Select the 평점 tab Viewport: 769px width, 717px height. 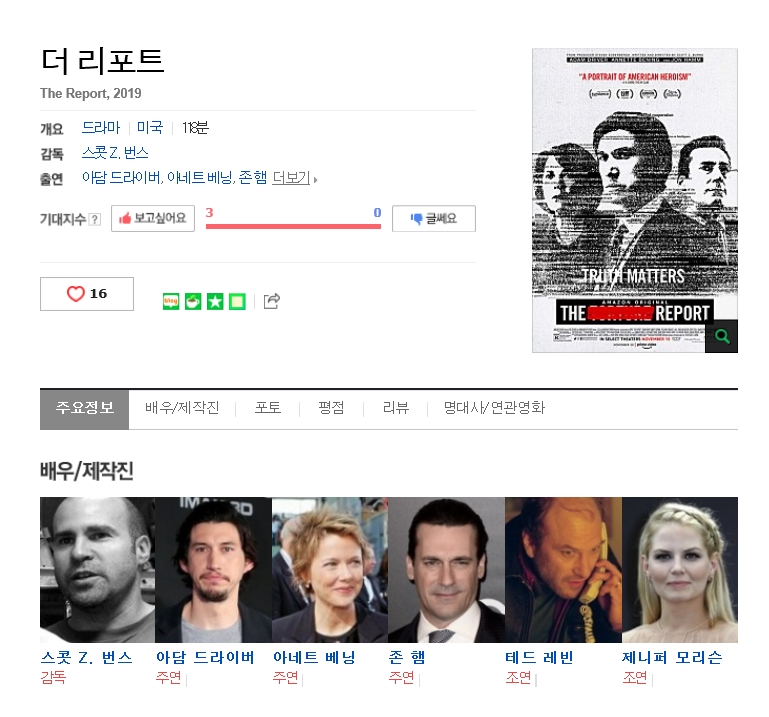point(331,408)
